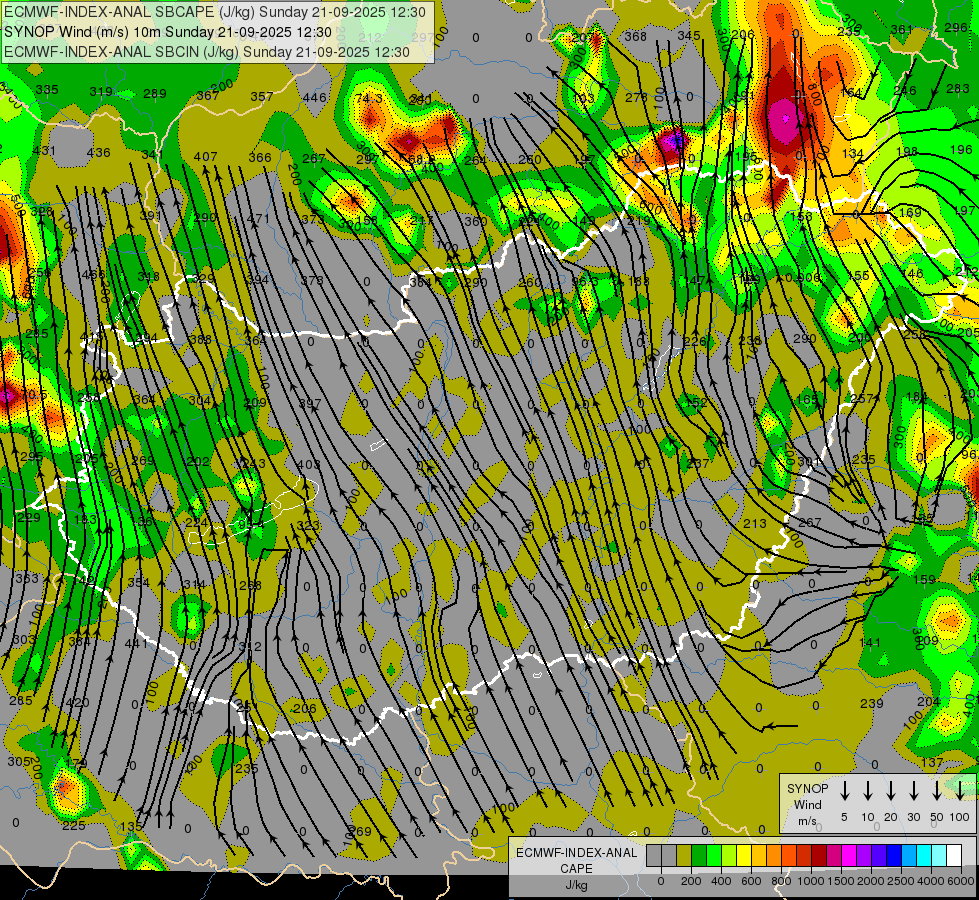Click the 1500 tick on CAPE scale
The image size is (979, 900).
tap(841, 881)
